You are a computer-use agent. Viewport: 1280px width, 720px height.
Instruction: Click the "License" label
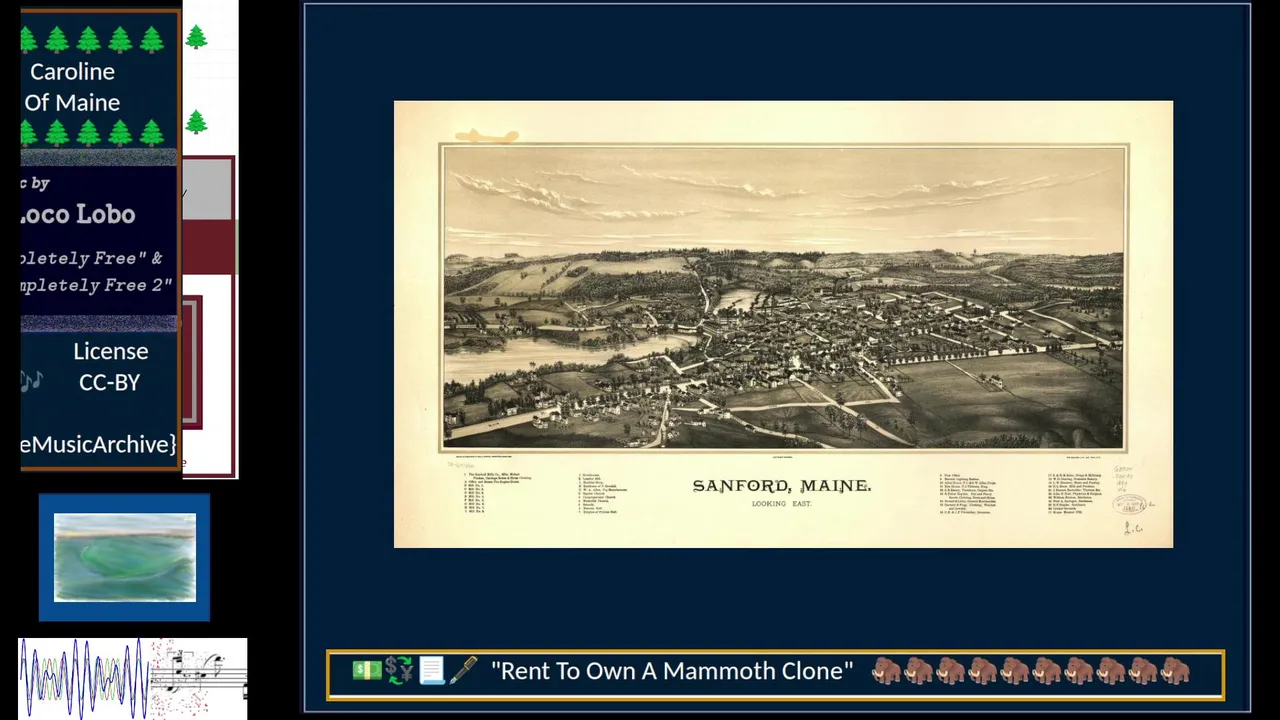[110, 351]
